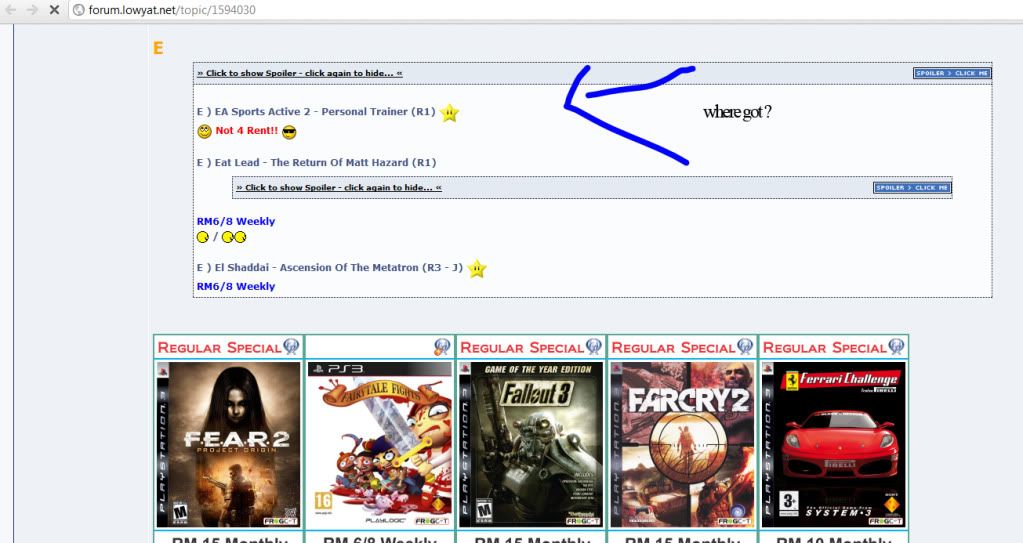Click the smiley before Not 4 Rent text
Viewport: 1023px width, 543px height.
point(204,132)
